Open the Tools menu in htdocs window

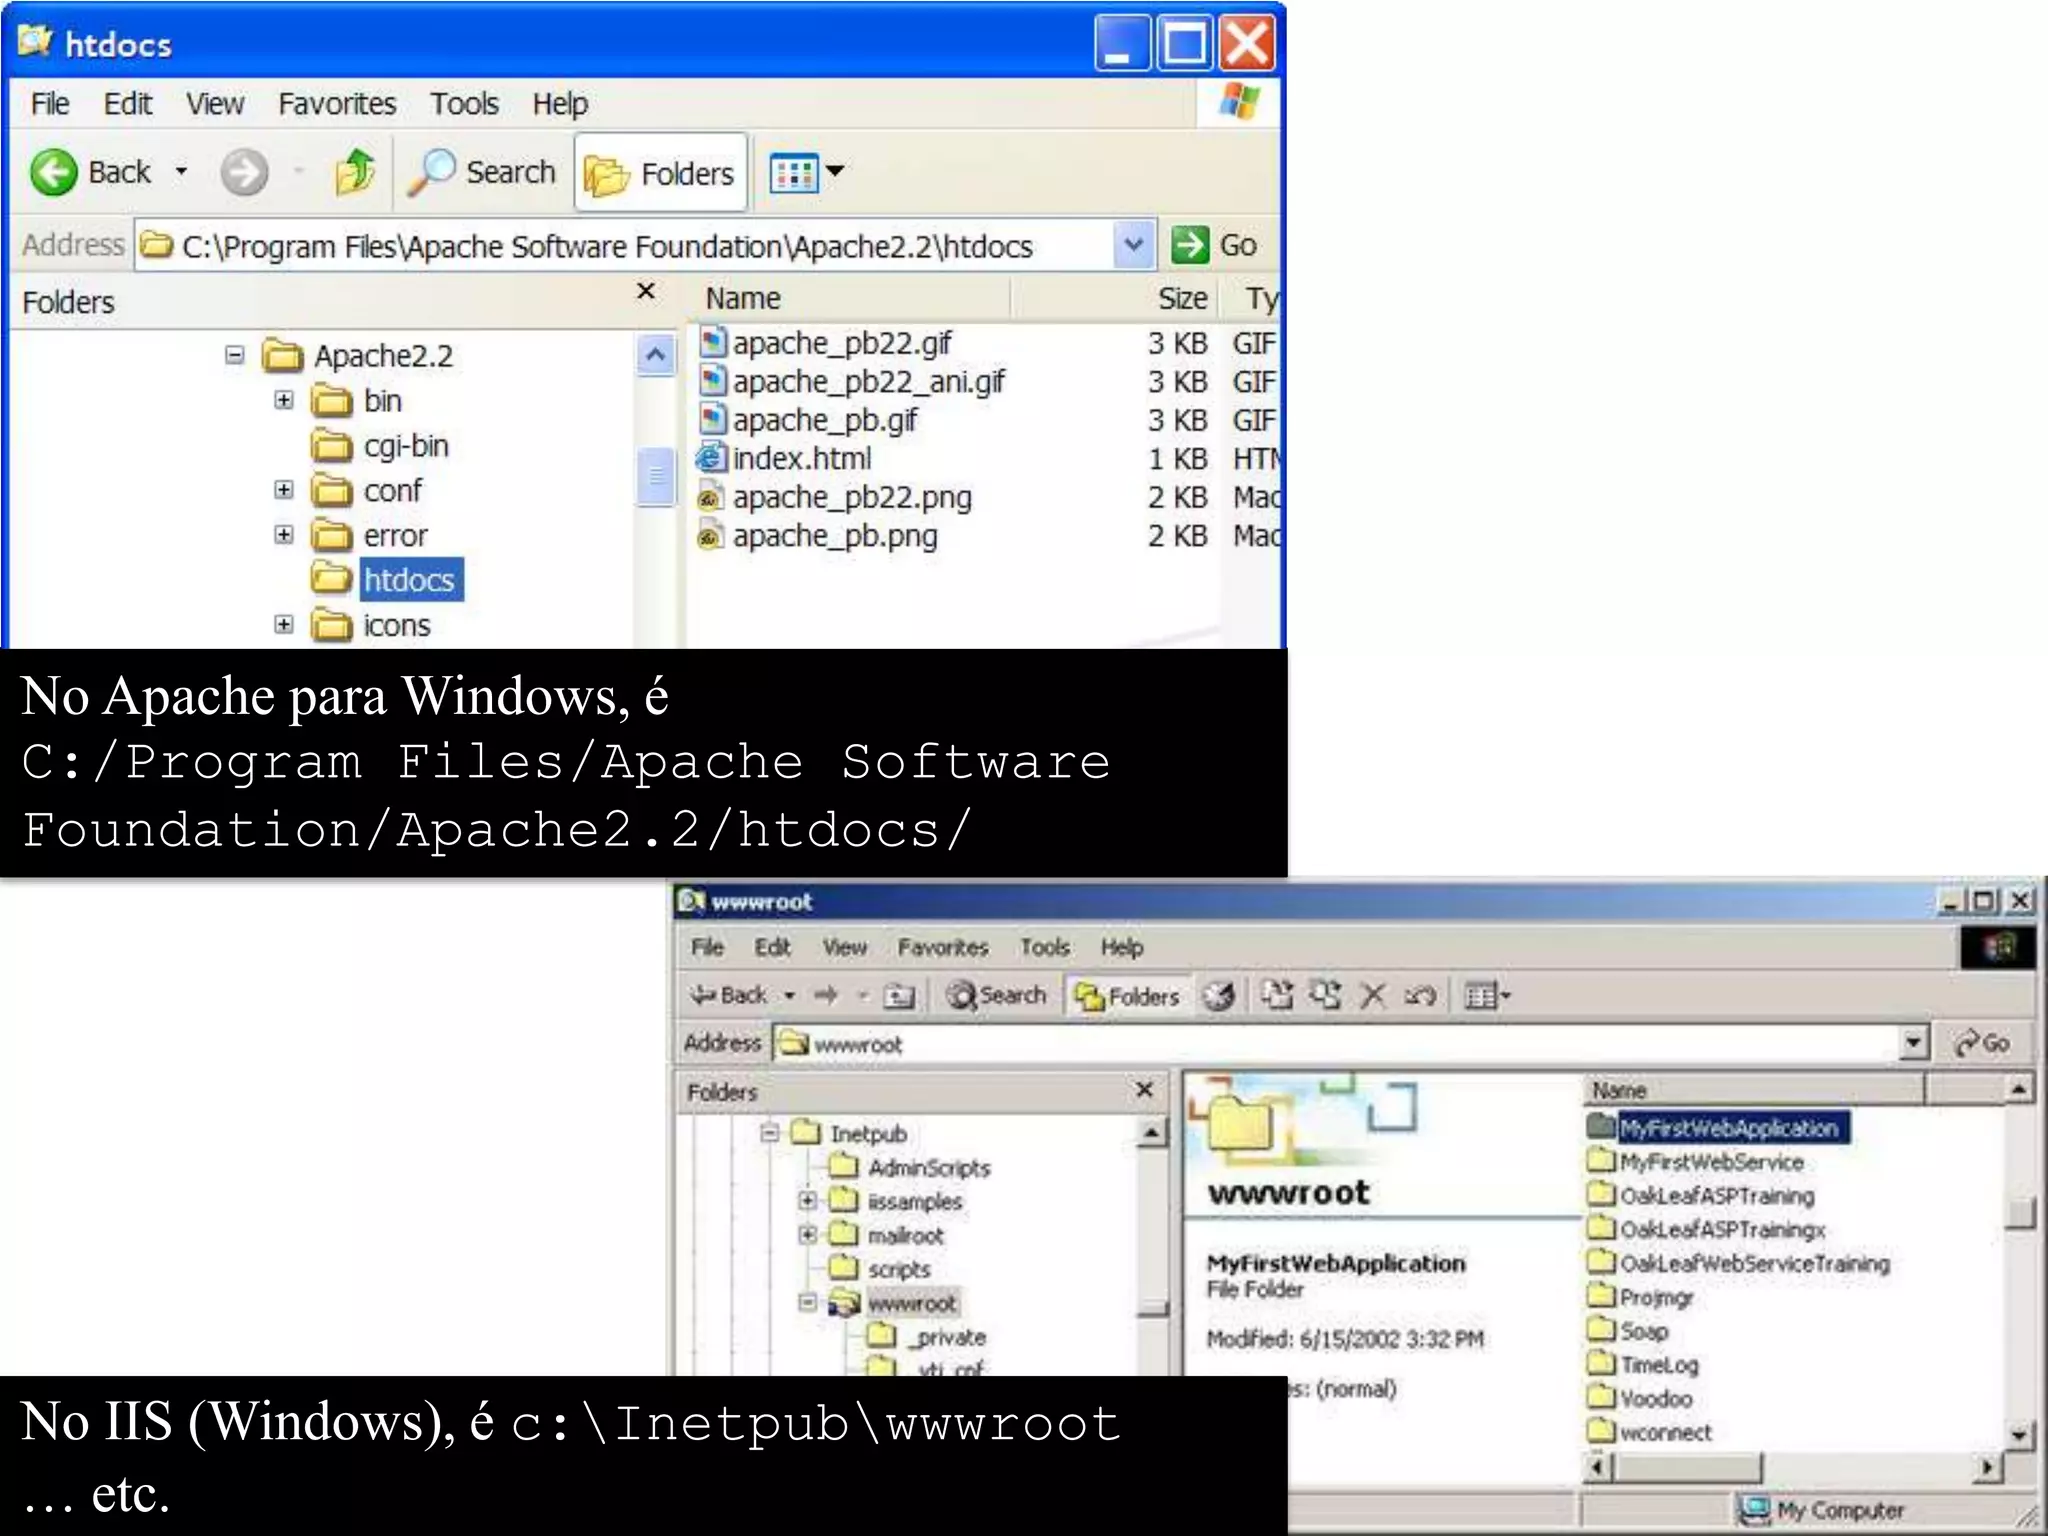click(x=464, y=104)
